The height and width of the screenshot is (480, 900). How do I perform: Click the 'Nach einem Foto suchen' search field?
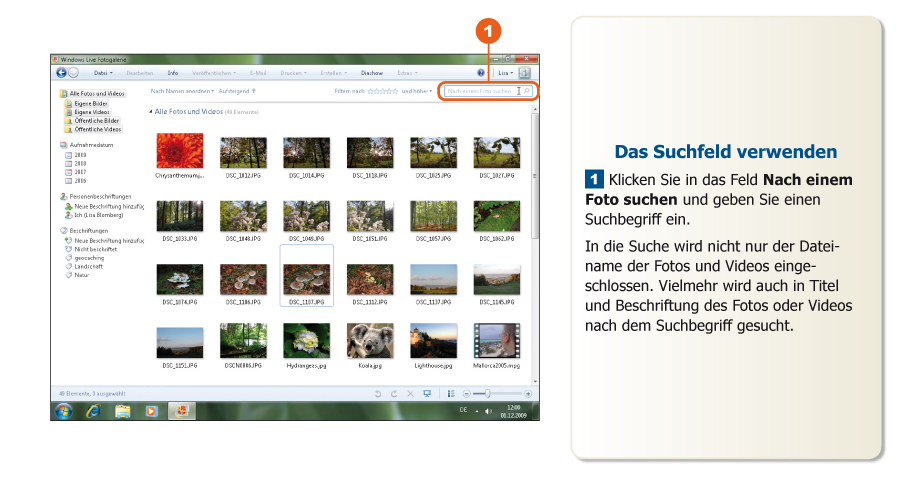(x=478, y=91)
